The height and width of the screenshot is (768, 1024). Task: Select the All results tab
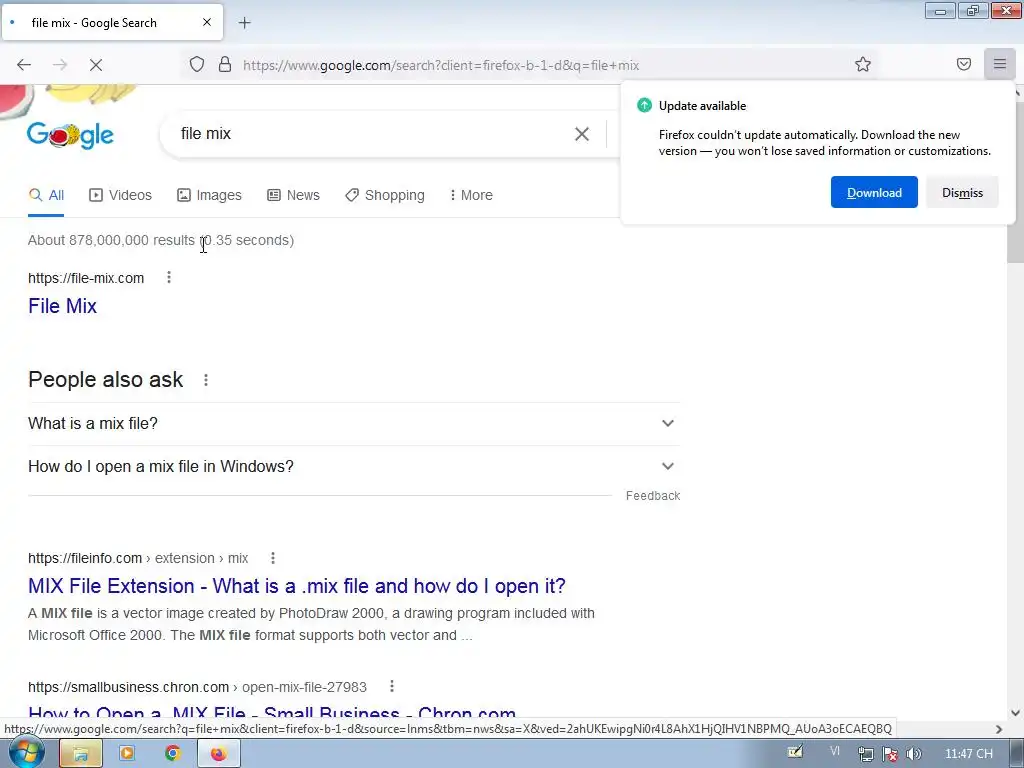pyautogui.click(x=46, y=195)
